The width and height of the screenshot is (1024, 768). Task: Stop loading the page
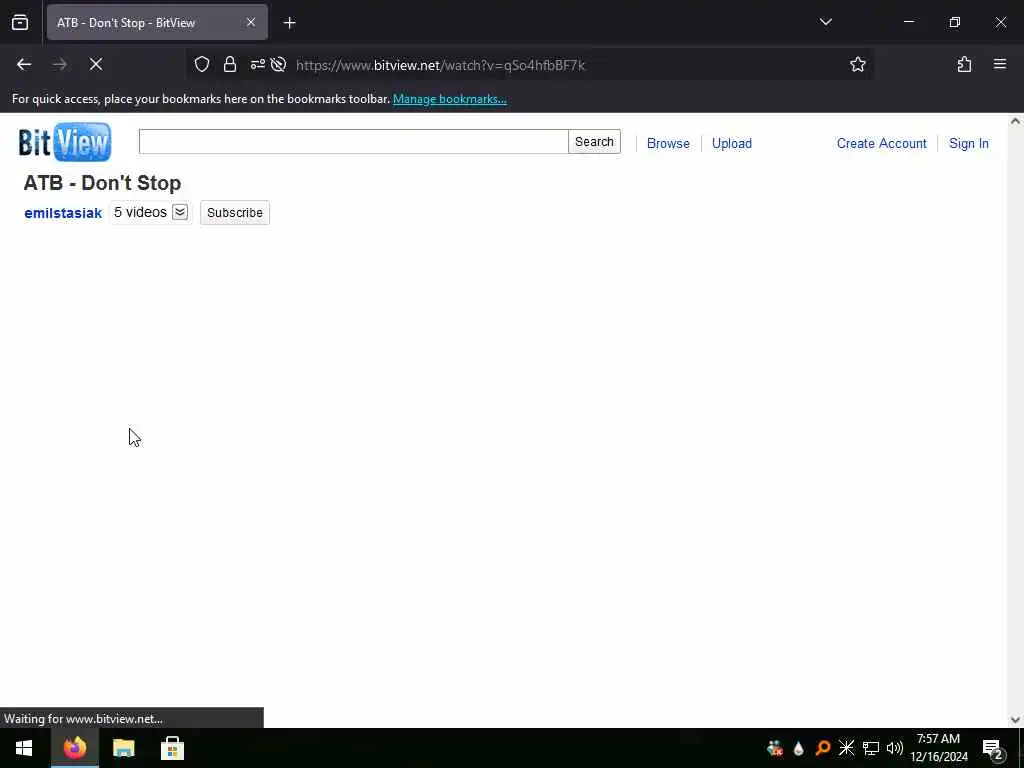(96, 65)
